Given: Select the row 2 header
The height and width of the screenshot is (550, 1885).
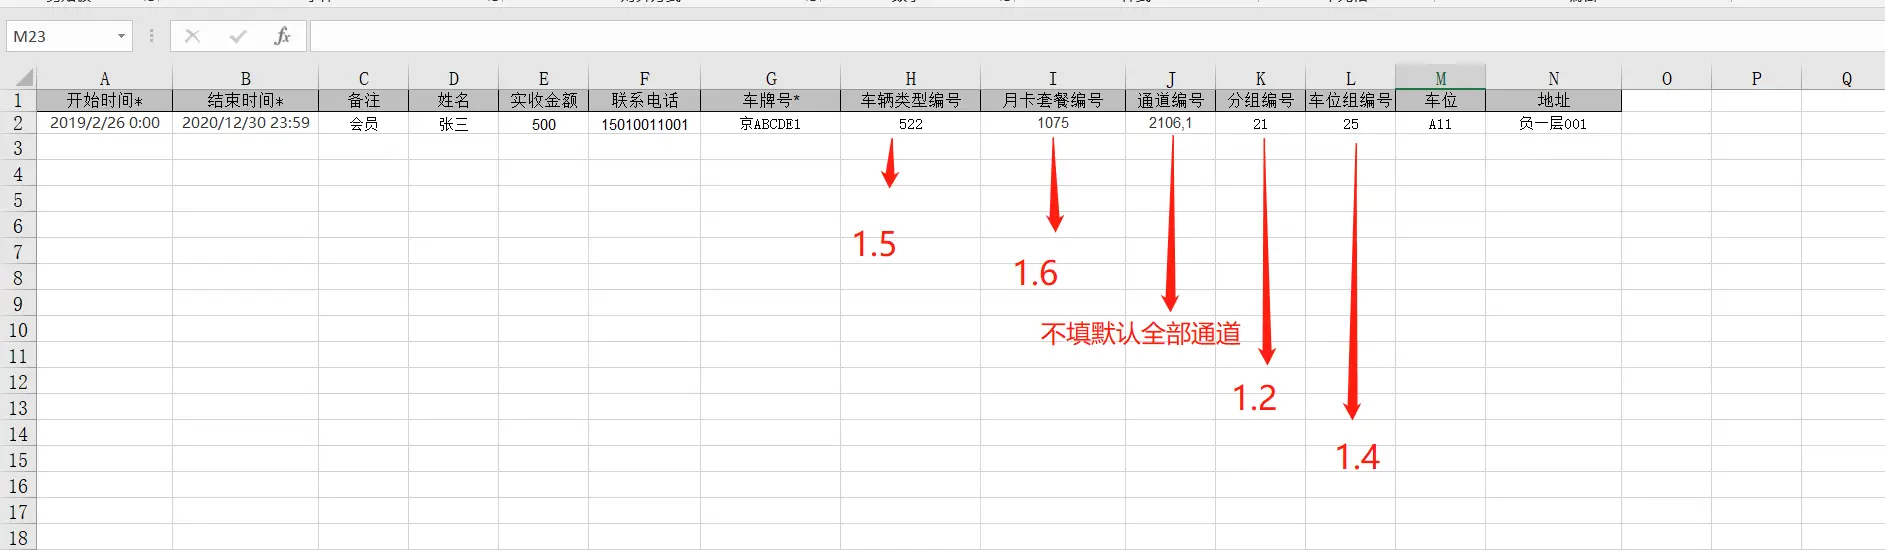Looking at the screenshot, I should [x=17, y=124].
